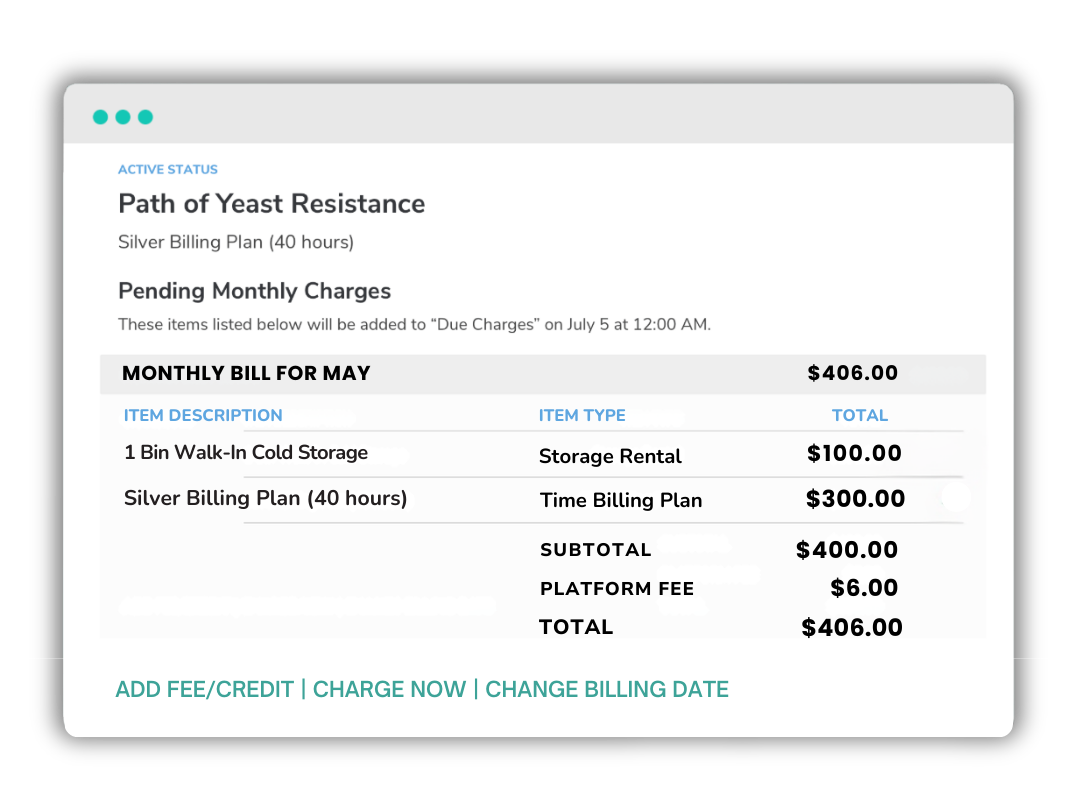The image size is (1080, 800).
Task: Expand the MONTHLY BILL FOR MAY row
Action: (246, 373)
